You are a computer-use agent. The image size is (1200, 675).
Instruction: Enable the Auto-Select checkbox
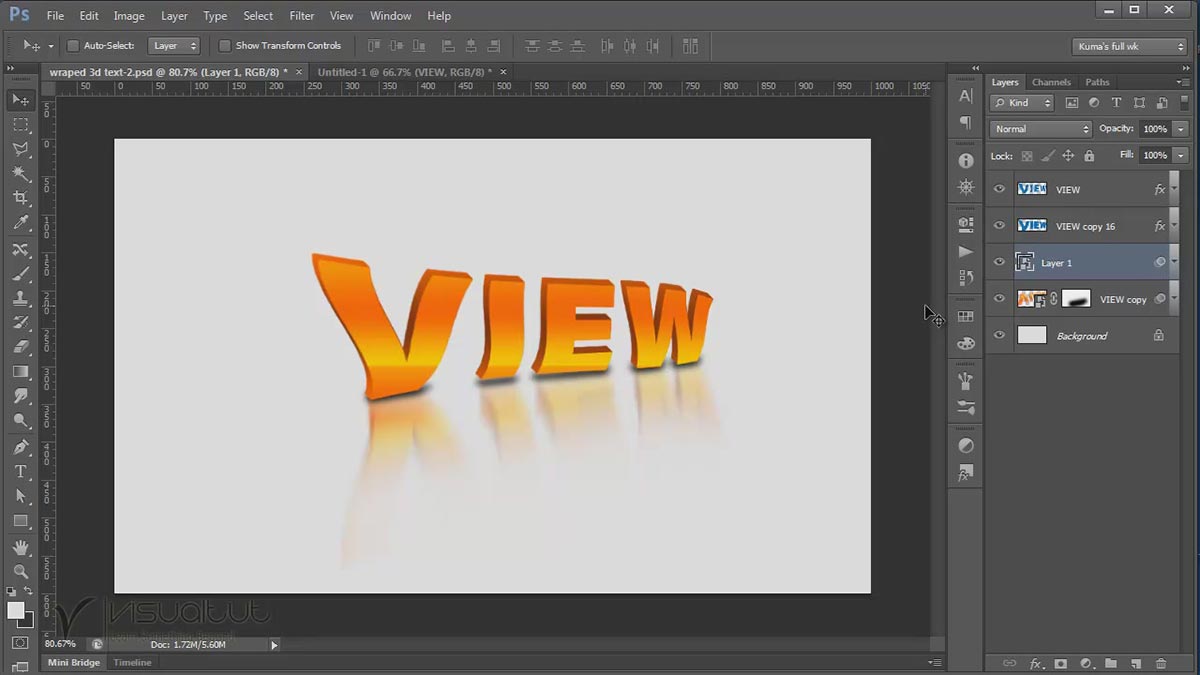pyautogui.click(x=72, y=45)
